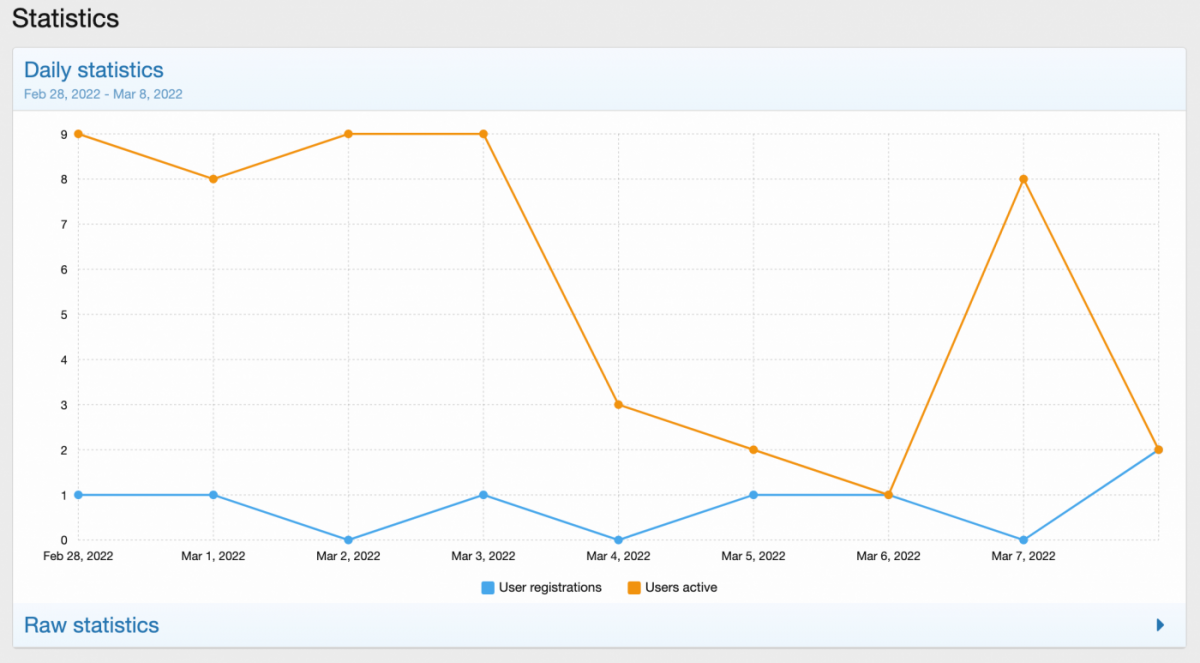
Task: Click the Mar 4, 2022 axis label
Action: (x=618, y=556)
